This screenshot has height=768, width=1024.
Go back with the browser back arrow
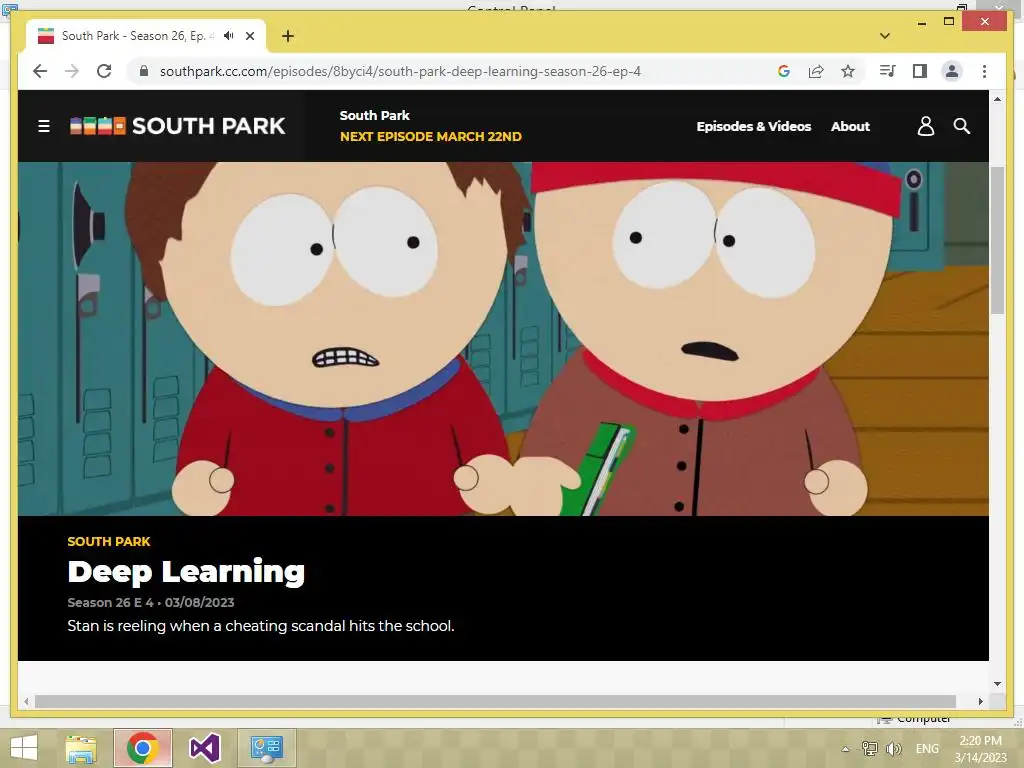[40, 71]
